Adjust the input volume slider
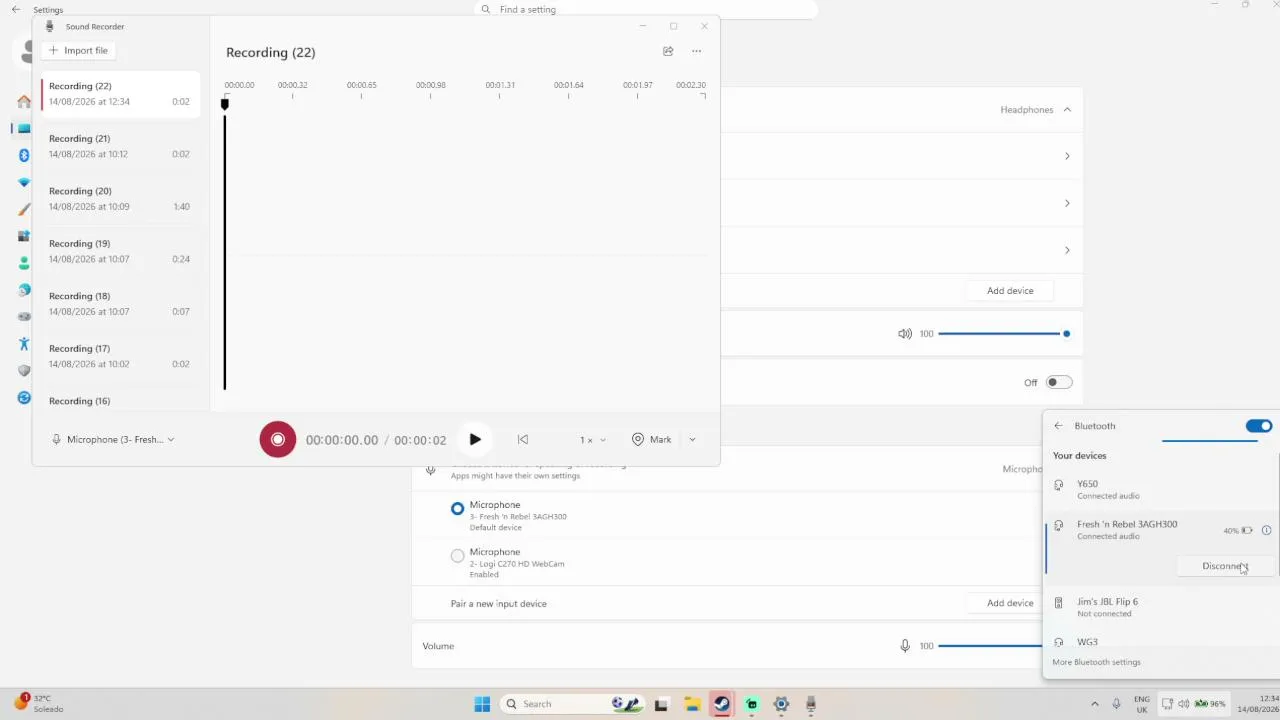Image resolution: width=1280 pixels, height=720 pixels. point(990,646)
